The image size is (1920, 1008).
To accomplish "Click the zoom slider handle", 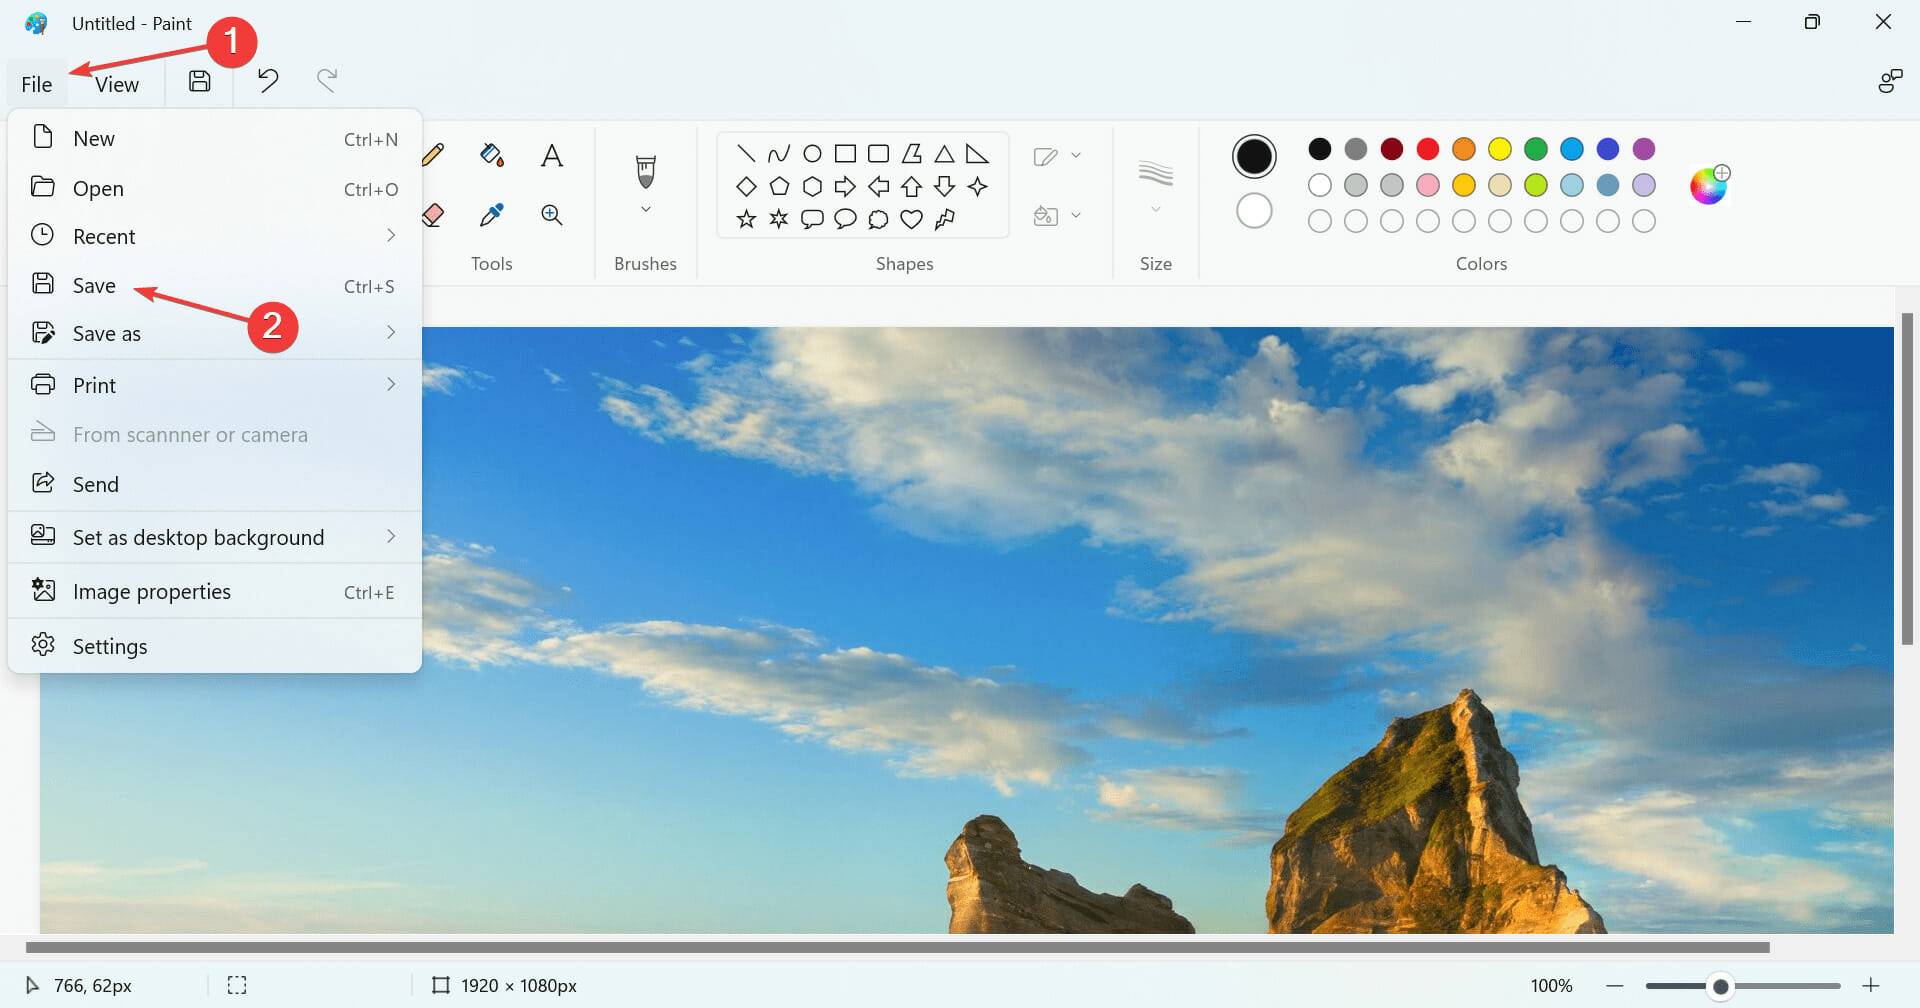I will pyautogui.click(x=1720, y=986).
